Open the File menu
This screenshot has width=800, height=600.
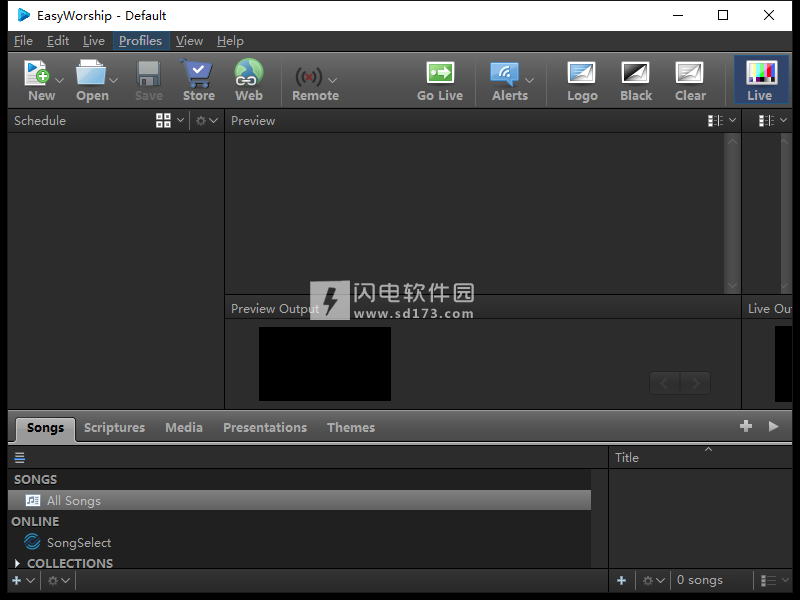23,41
